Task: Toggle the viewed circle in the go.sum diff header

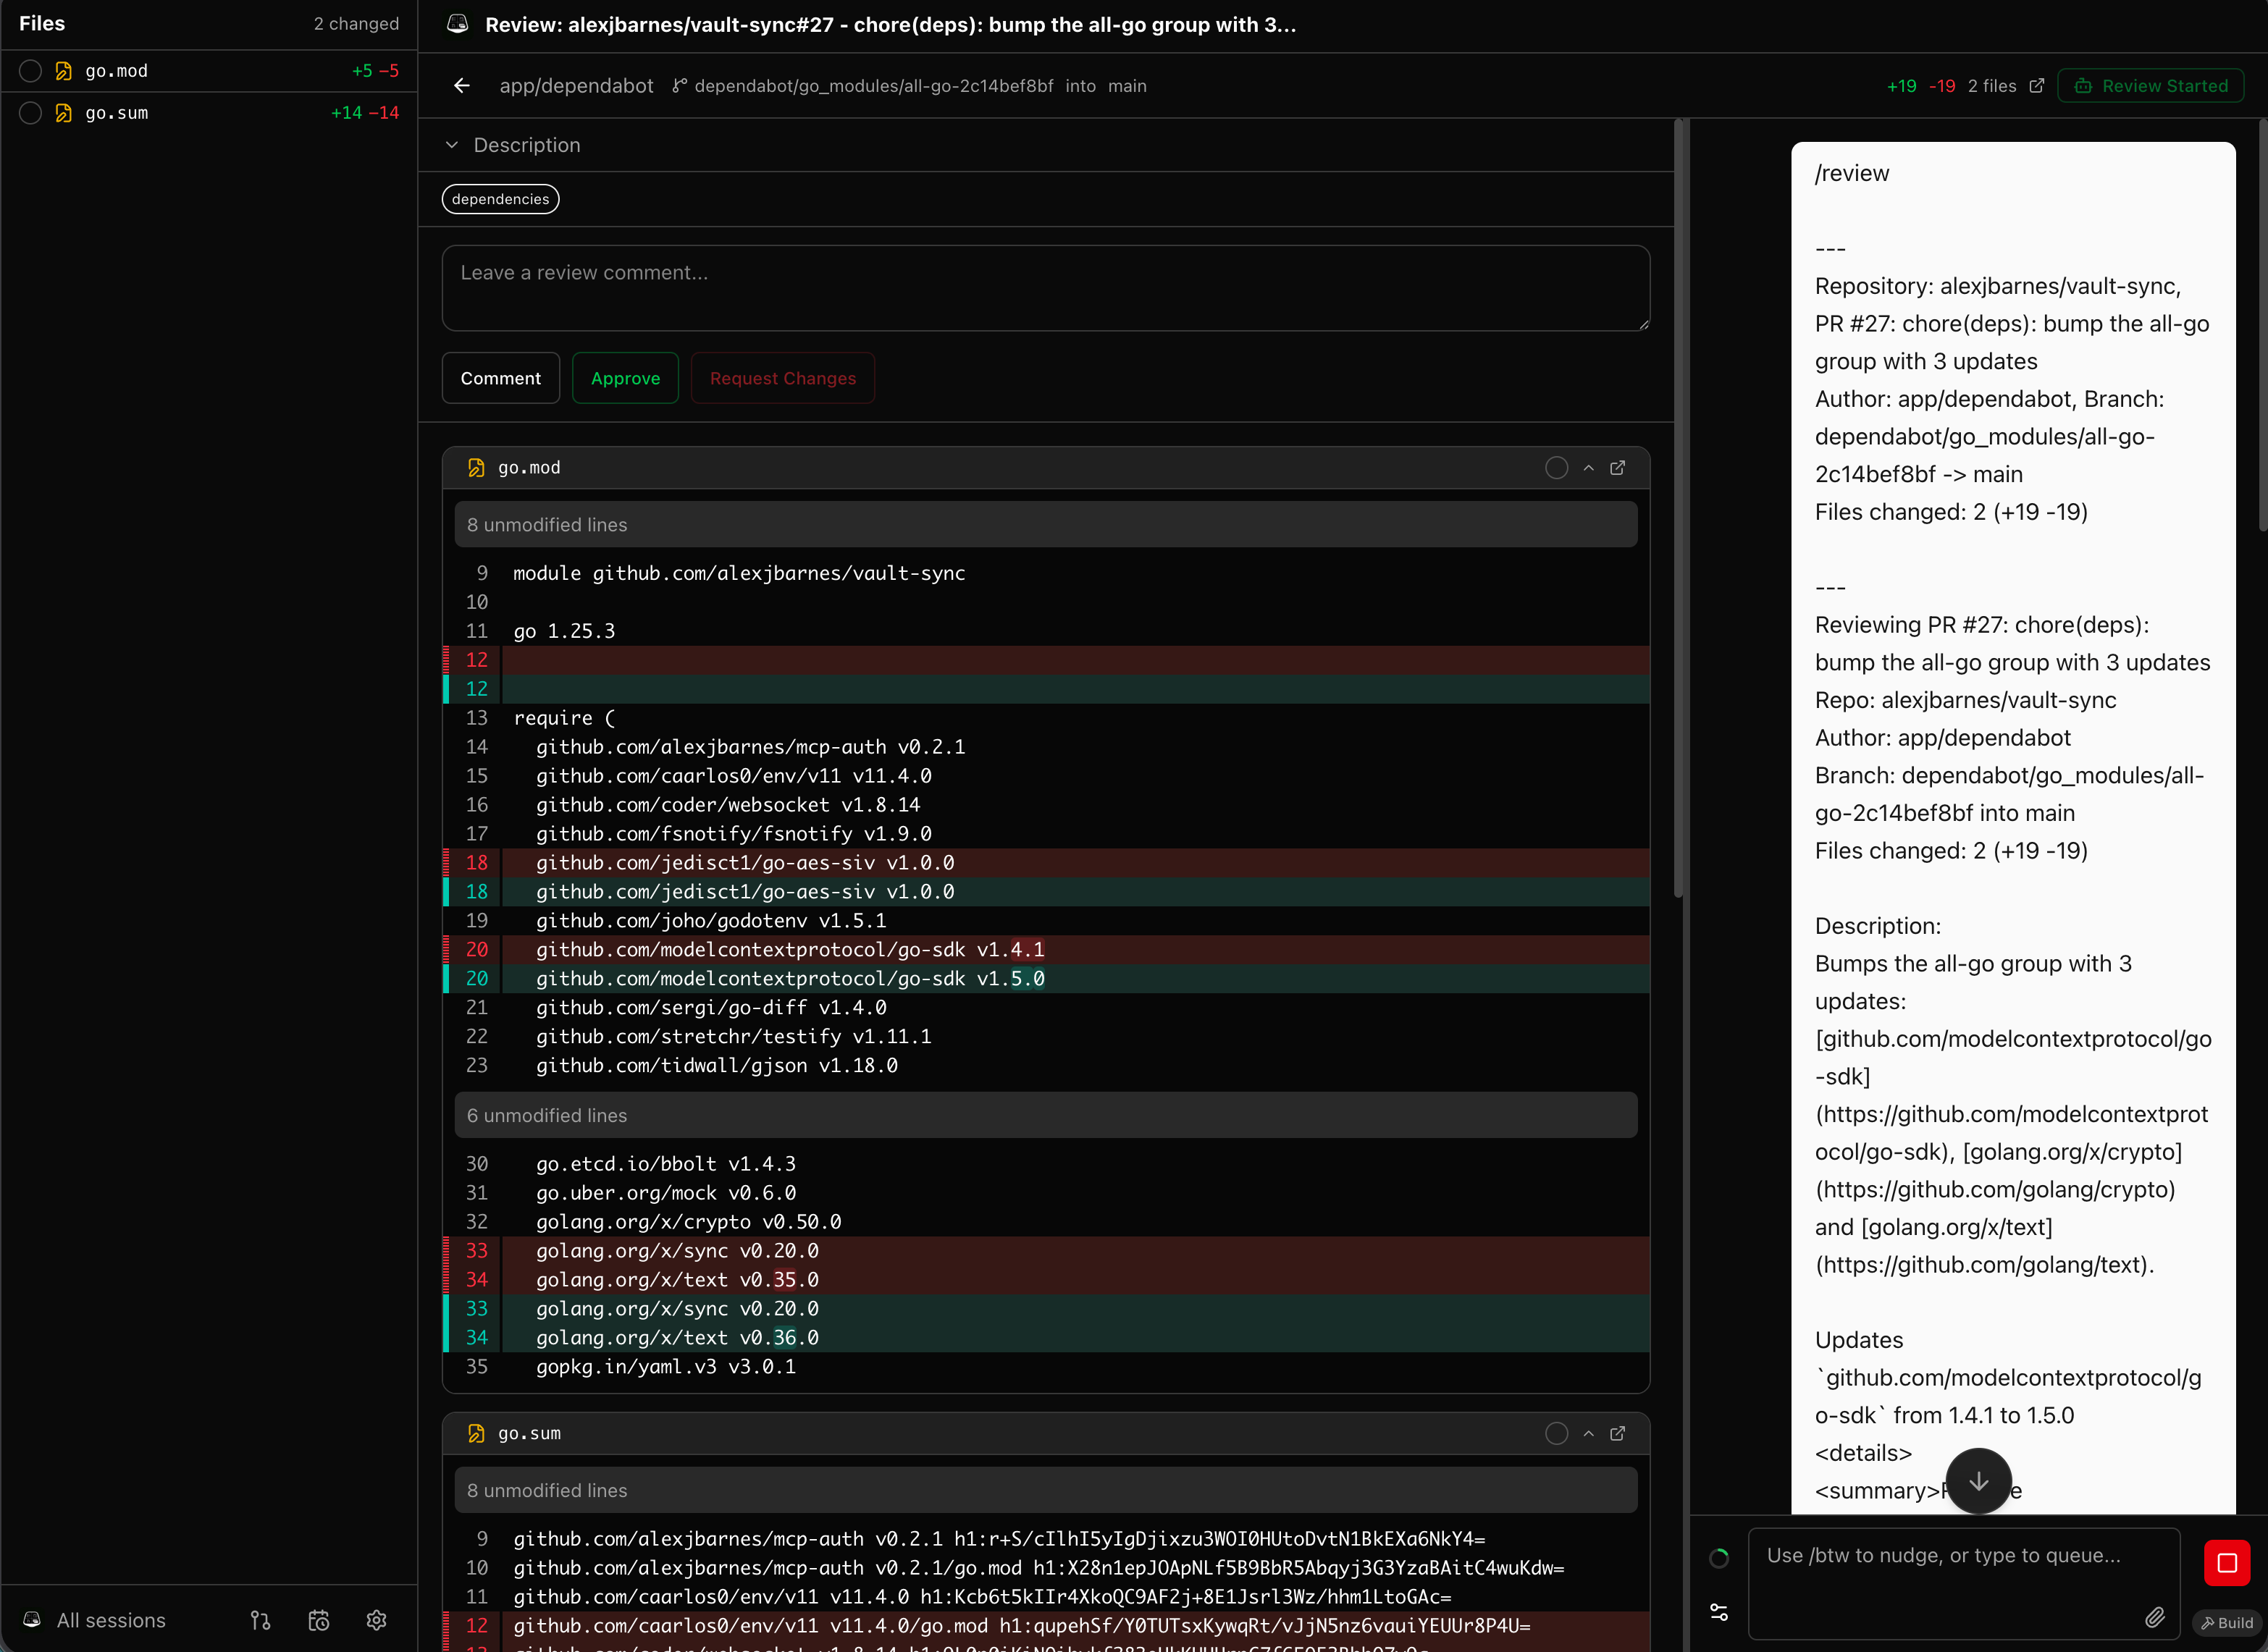Action: point(1556,1433)
